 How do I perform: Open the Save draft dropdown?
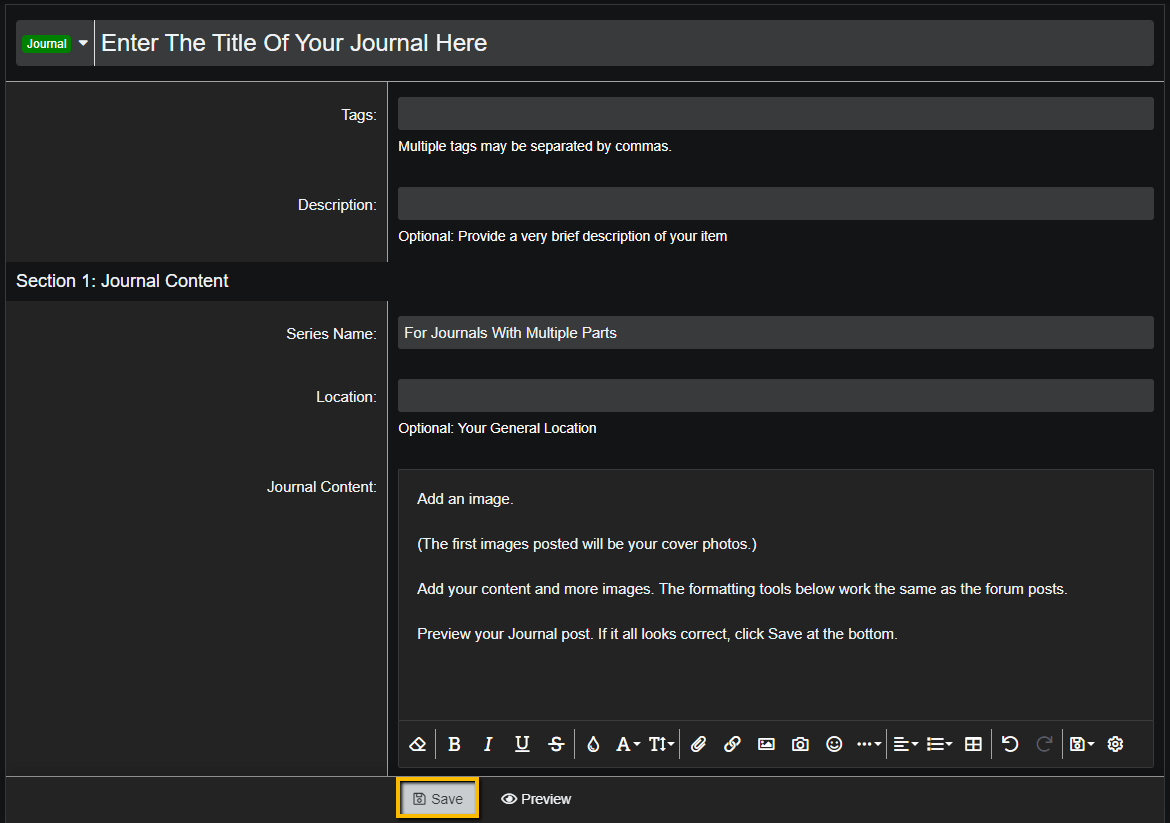click(1082, 744)
